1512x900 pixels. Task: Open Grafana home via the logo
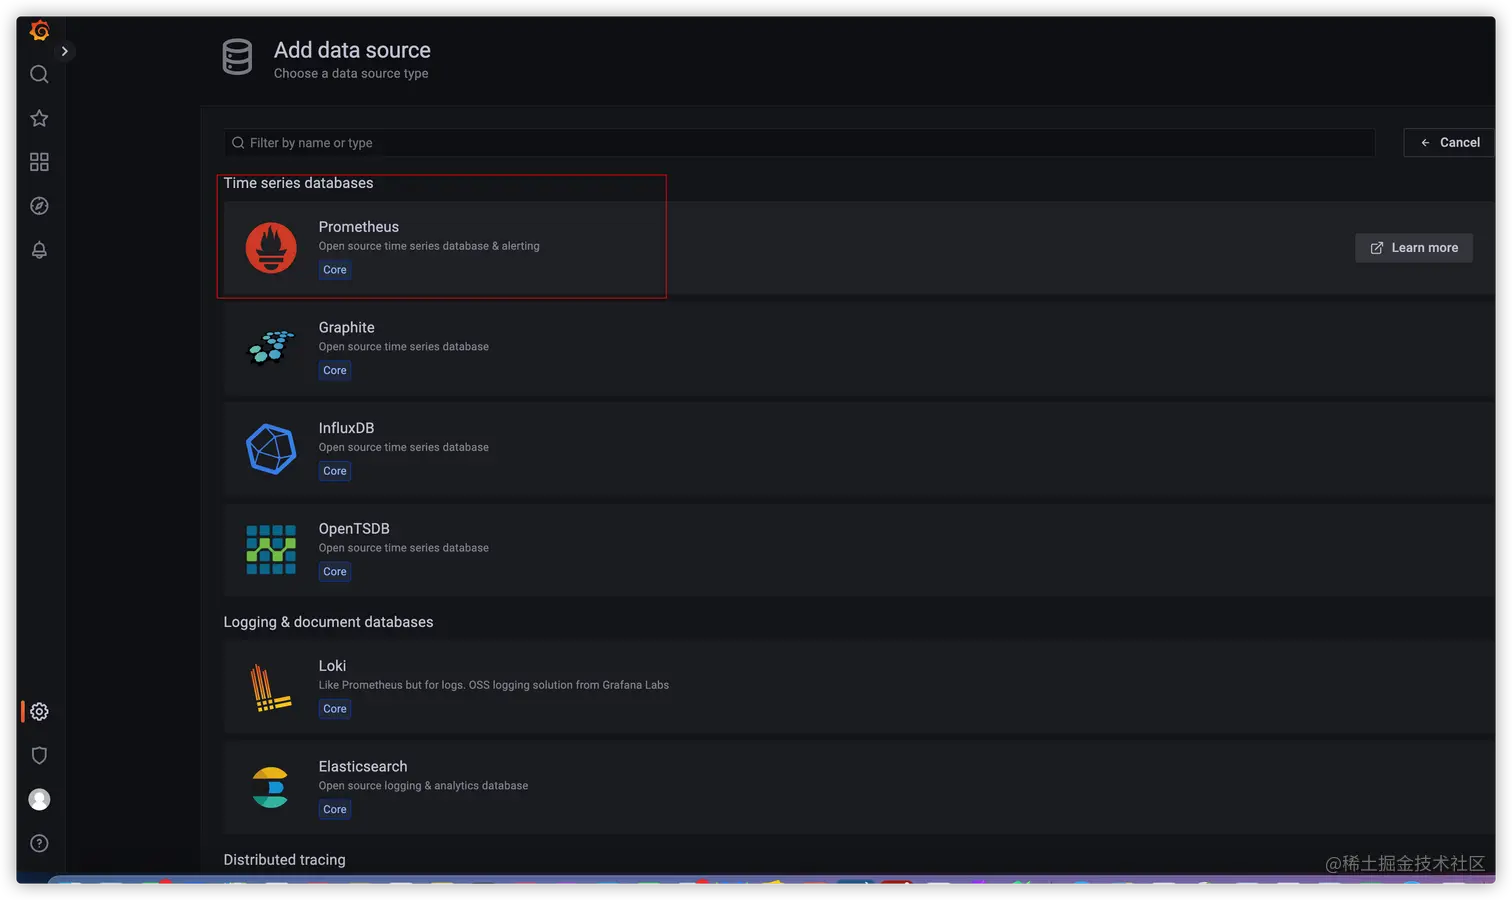click(39, 31)
